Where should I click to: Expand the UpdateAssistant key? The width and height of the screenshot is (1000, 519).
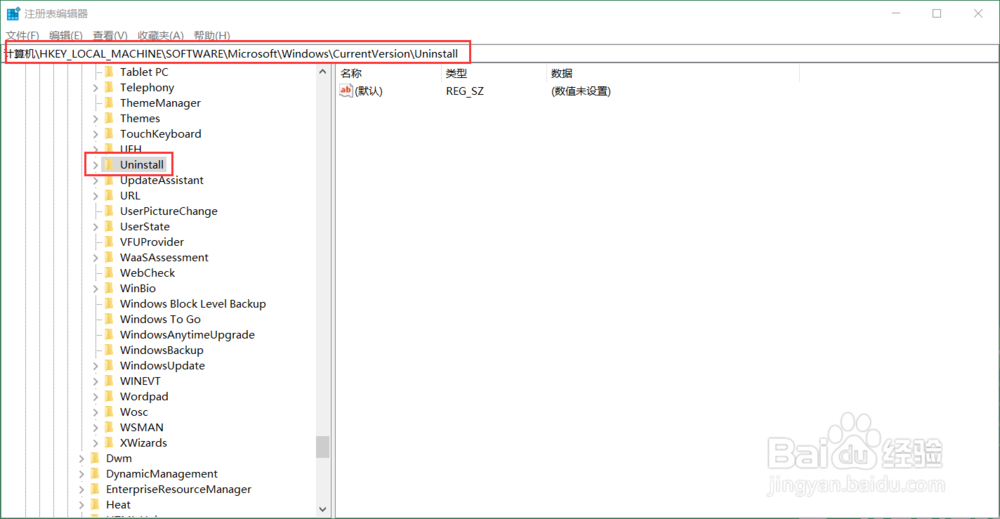pos(96,180)
